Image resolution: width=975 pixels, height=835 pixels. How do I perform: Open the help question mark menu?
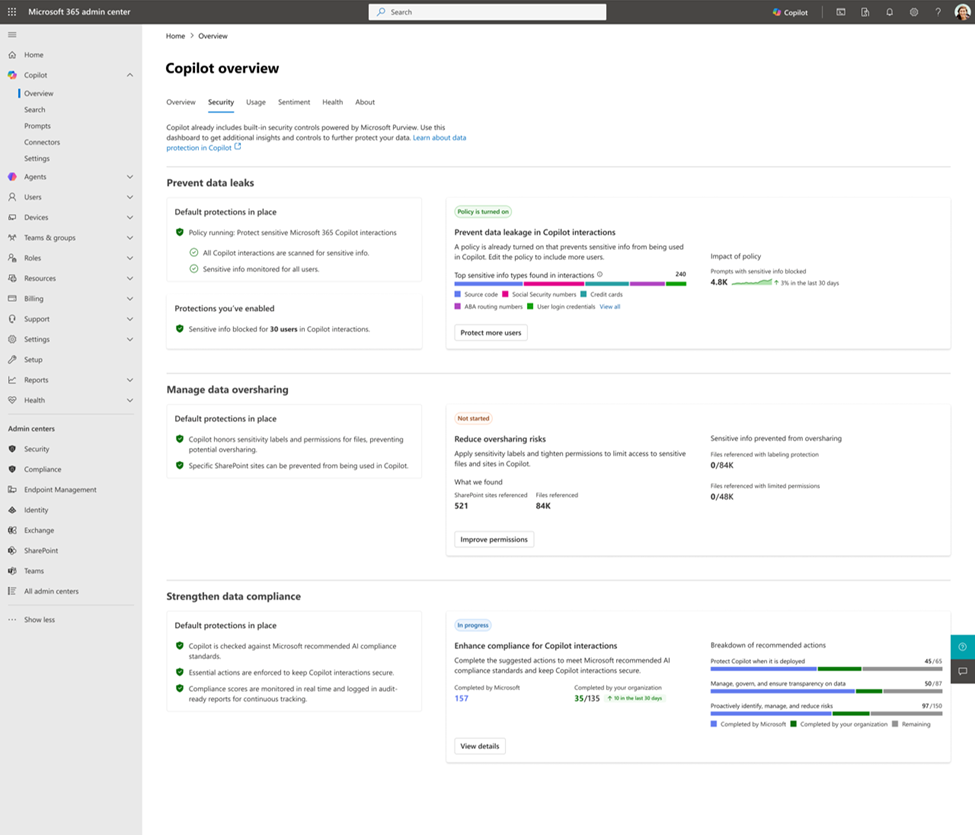pos(937,12)
